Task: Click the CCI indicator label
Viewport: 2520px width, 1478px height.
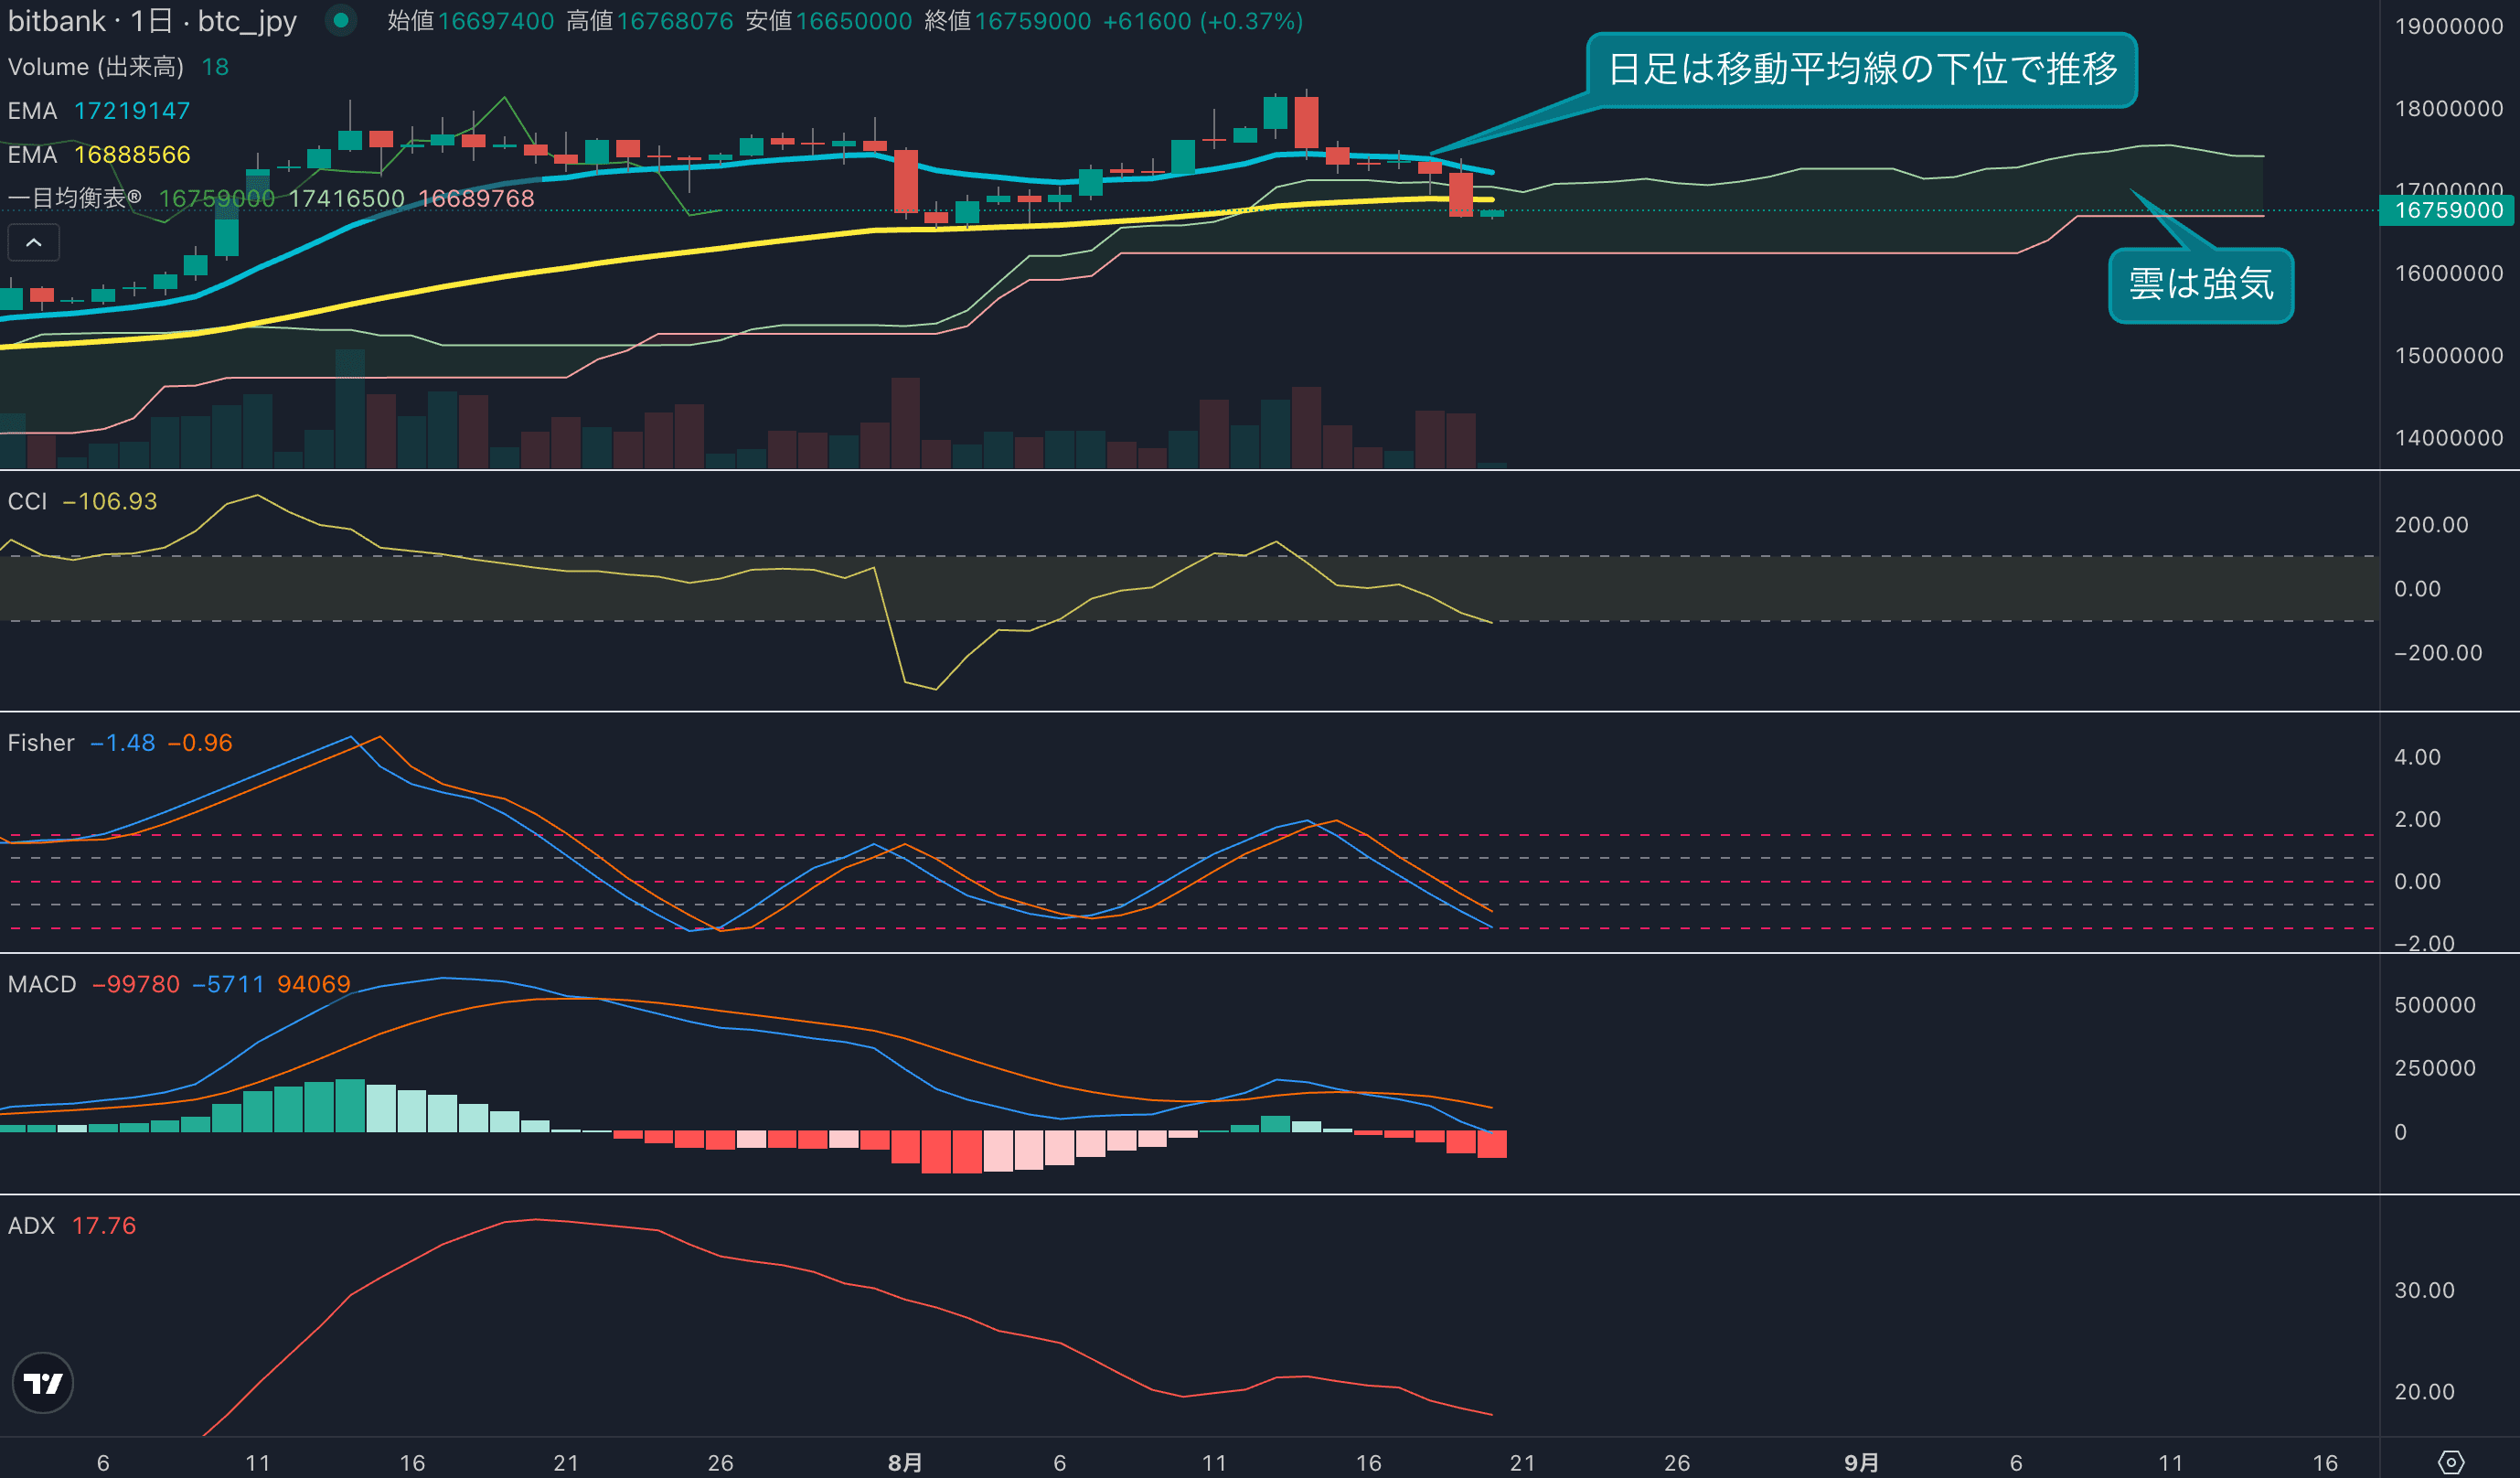Action: [x=28, y=501]
